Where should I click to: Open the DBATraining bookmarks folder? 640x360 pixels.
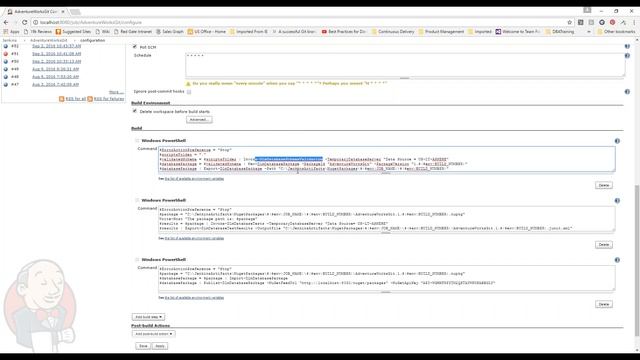point(560,31)
